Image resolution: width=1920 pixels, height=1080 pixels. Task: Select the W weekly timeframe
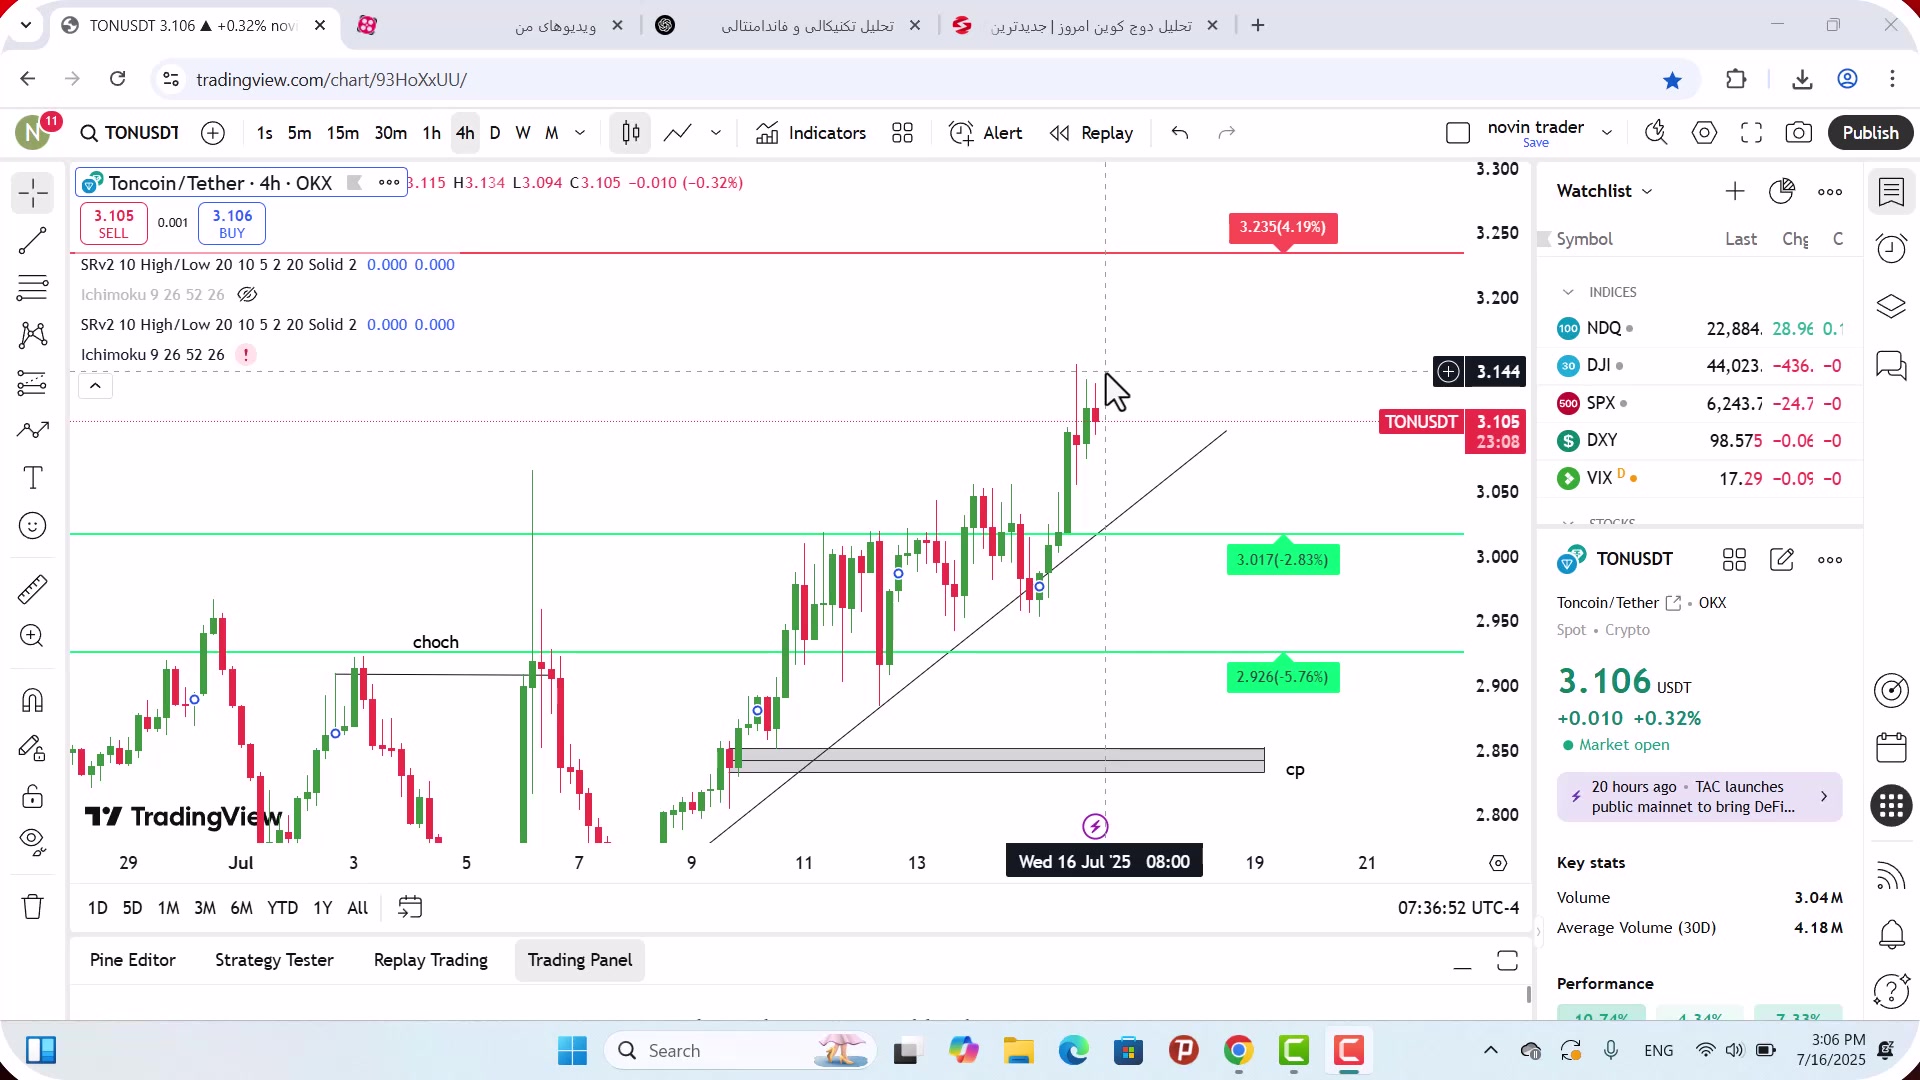[x=523, y=133]
